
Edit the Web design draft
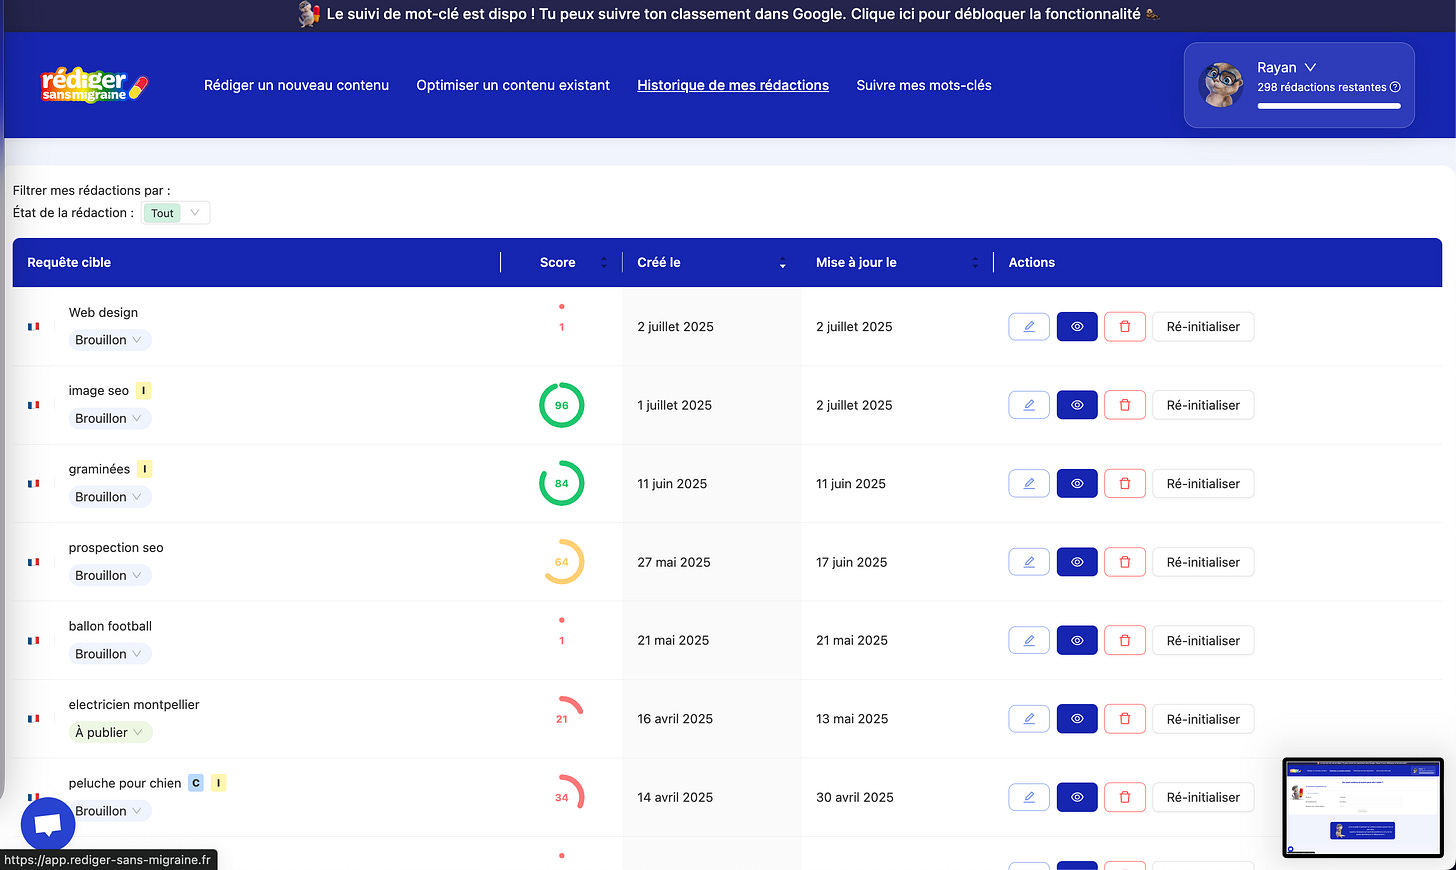tap(1029, 327)
